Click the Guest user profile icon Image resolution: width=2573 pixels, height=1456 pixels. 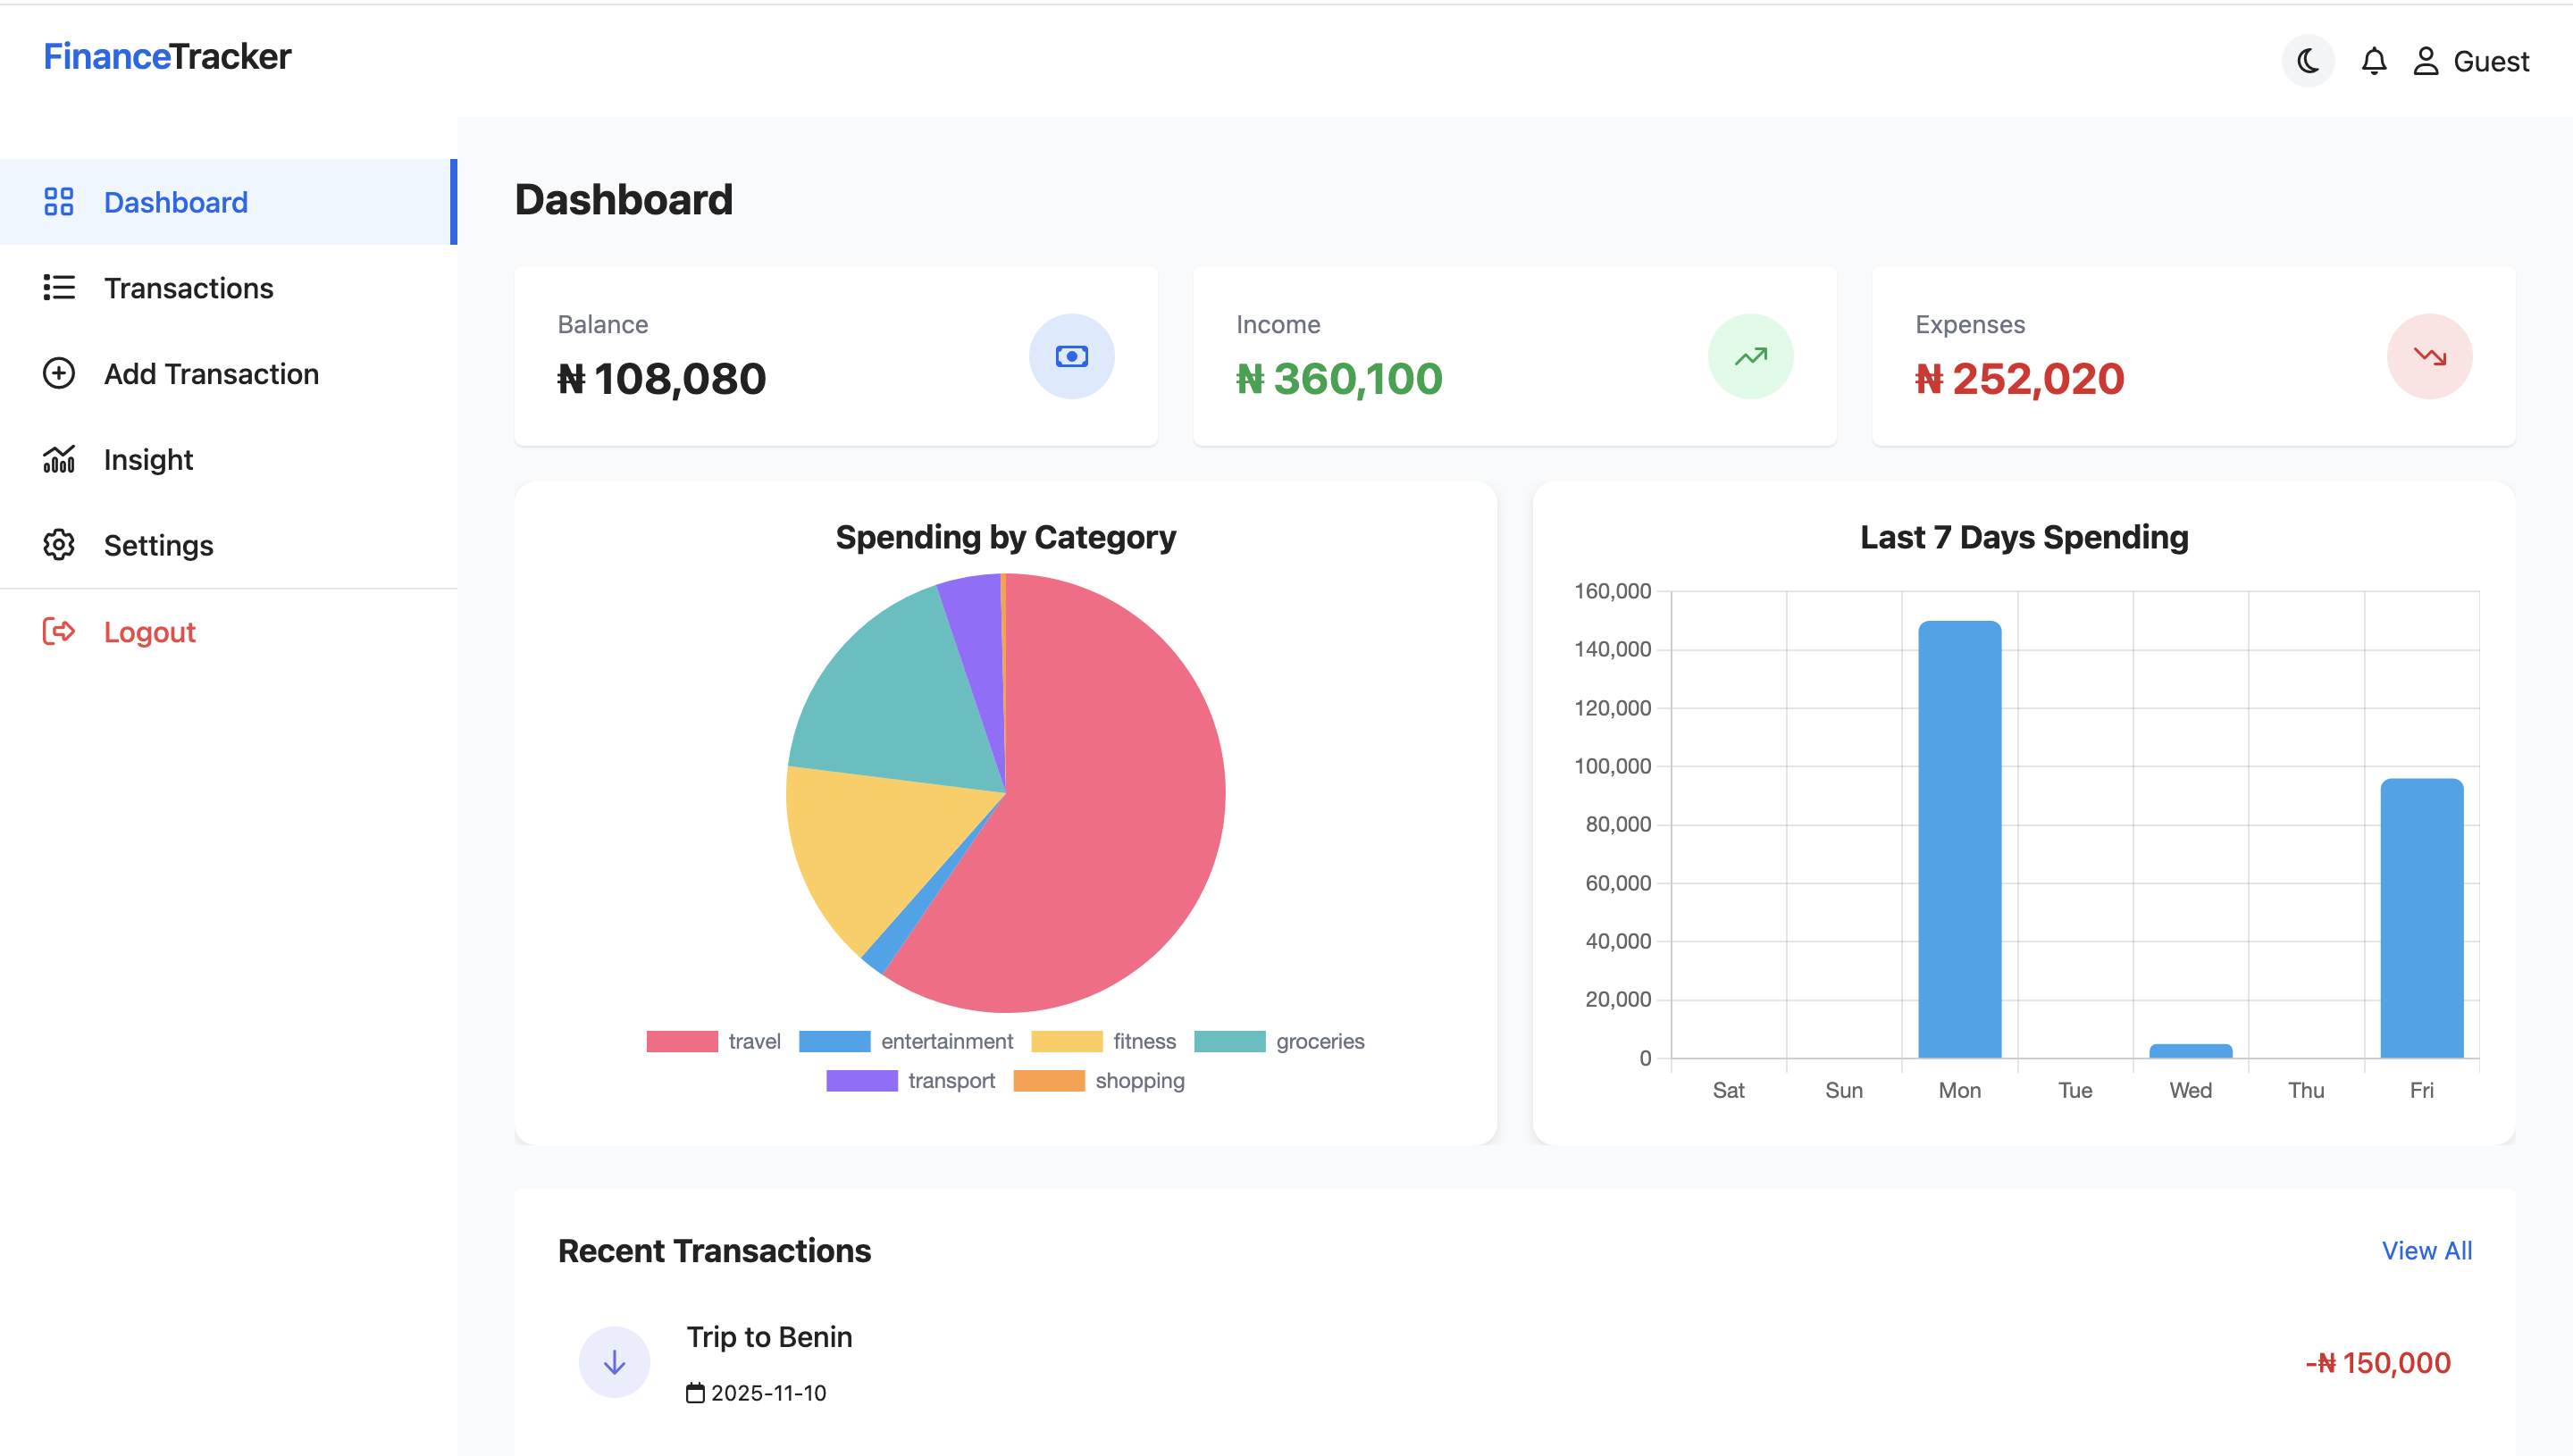coord(2425,61)
